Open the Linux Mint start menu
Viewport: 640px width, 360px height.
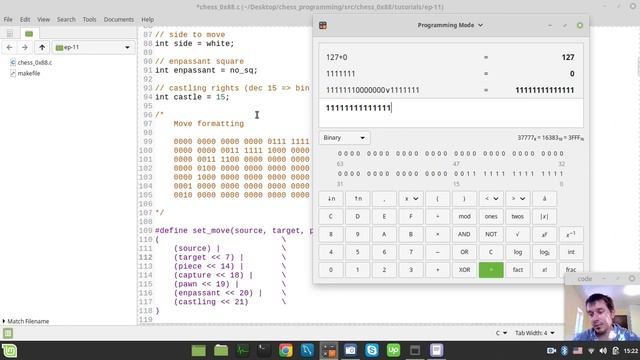(9, 351)
